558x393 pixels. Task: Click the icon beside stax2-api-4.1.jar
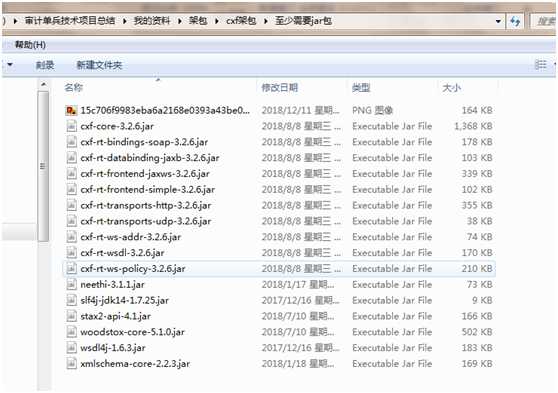tap(71, 316)
